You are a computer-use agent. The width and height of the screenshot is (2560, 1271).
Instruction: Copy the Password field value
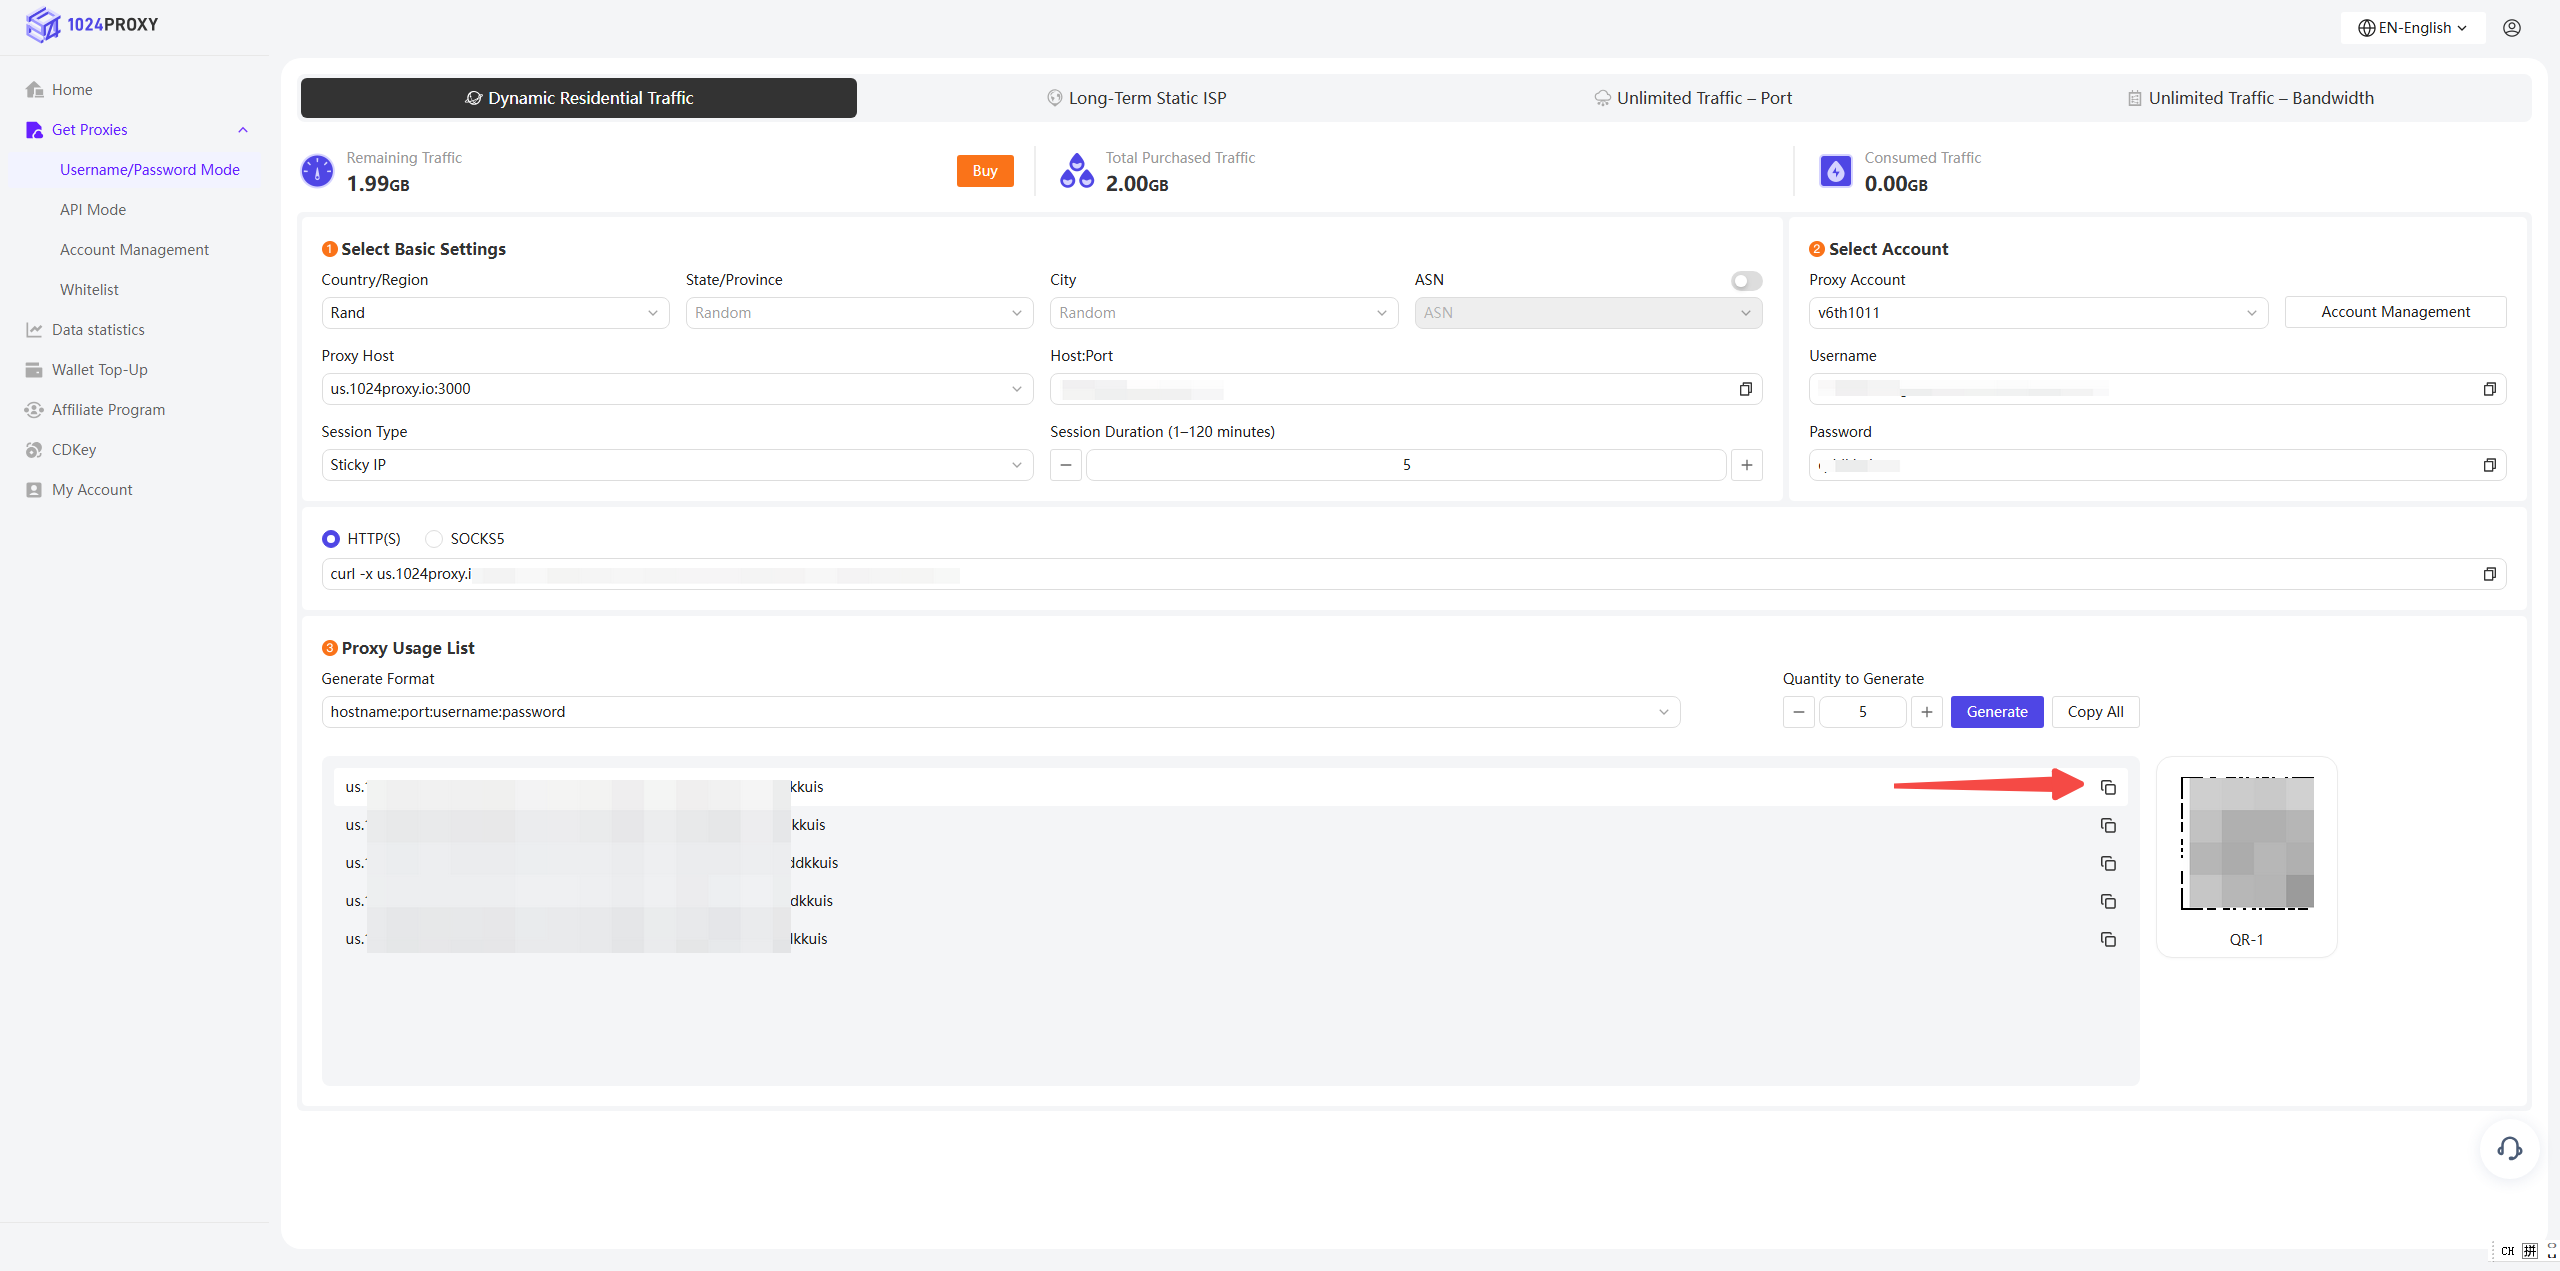[2489, 465]
